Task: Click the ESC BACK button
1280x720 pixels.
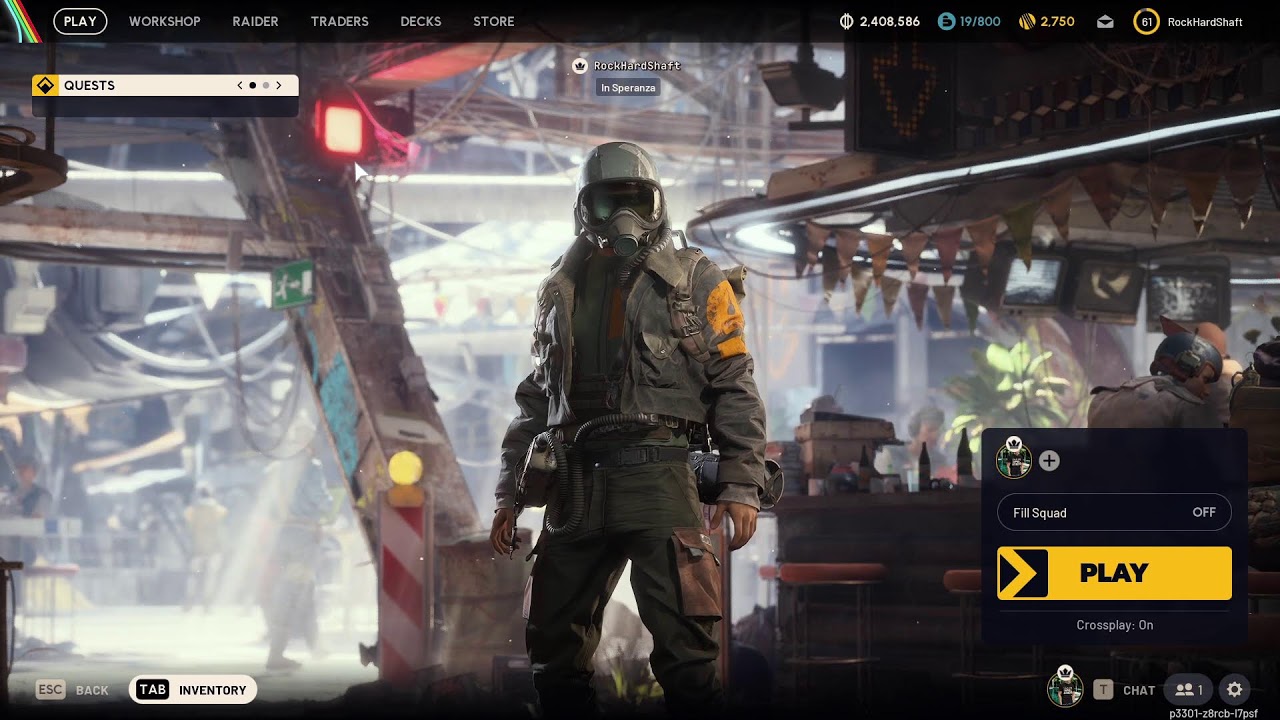Action: [x=72, y=690]
